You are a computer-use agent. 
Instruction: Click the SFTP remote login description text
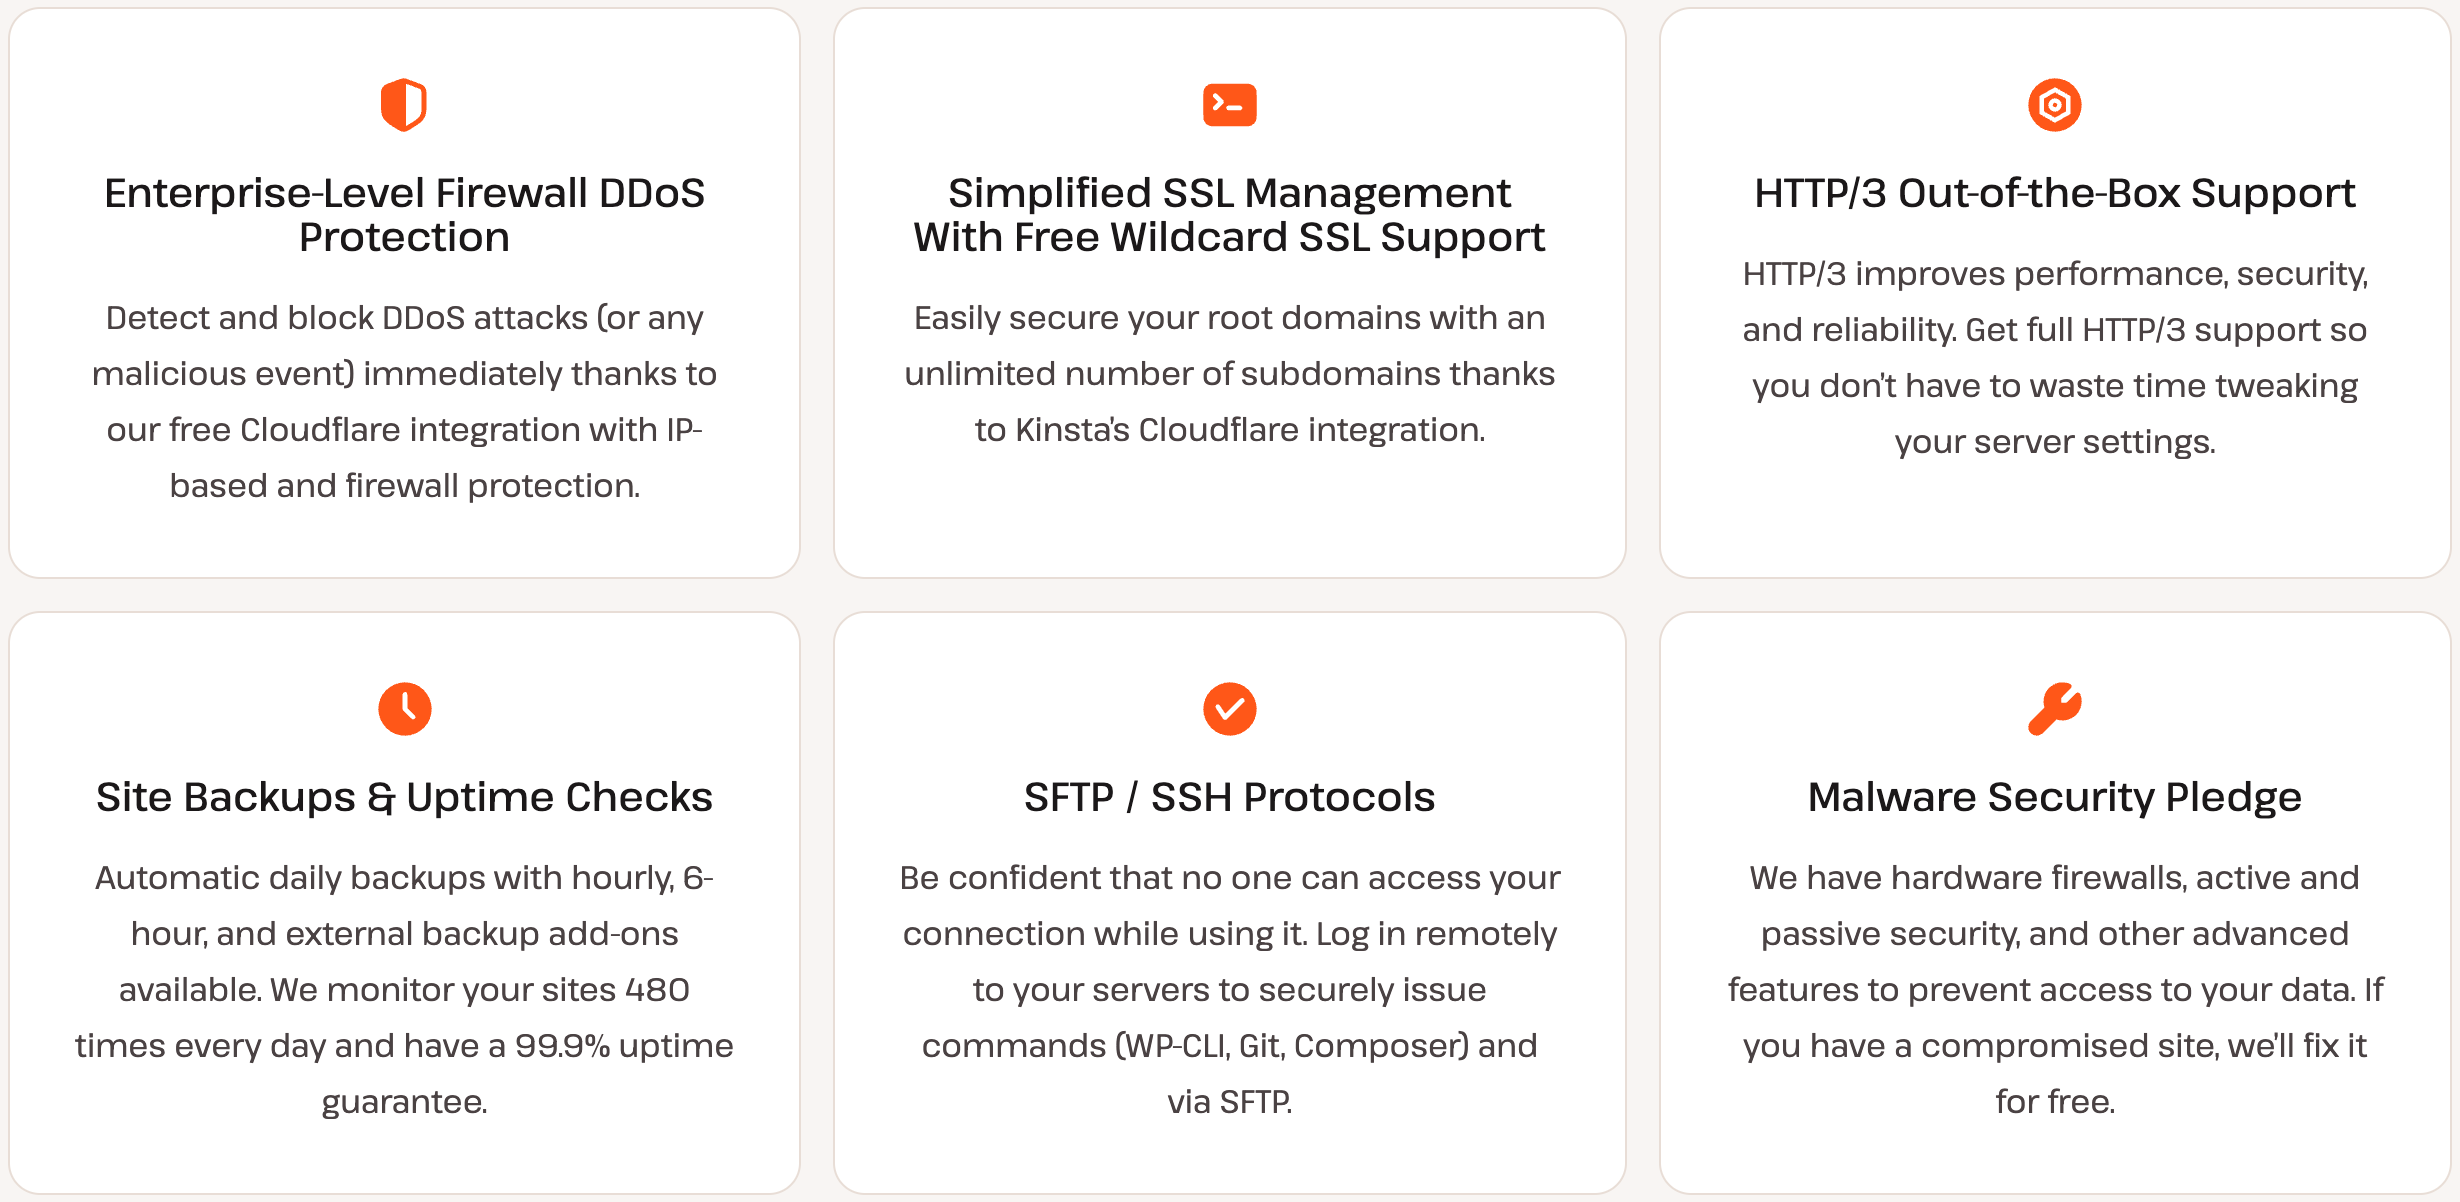pyautogui.click(x=1229, y=989)
